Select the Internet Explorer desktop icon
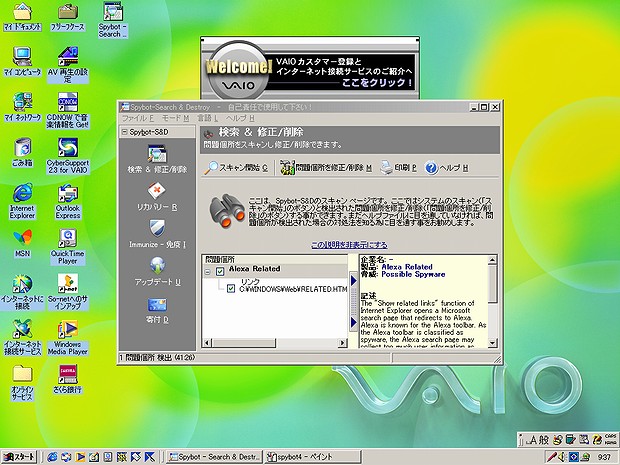Screen dimensions: 620x465 22,201
